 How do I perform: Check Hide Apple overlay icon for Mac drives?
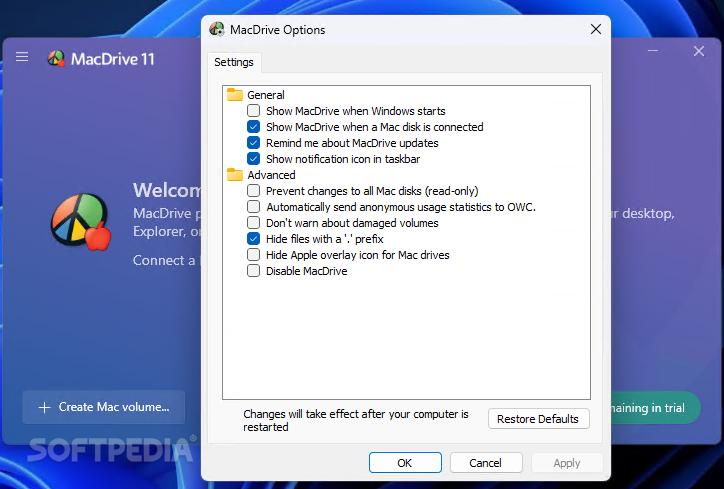pos(253,255)
